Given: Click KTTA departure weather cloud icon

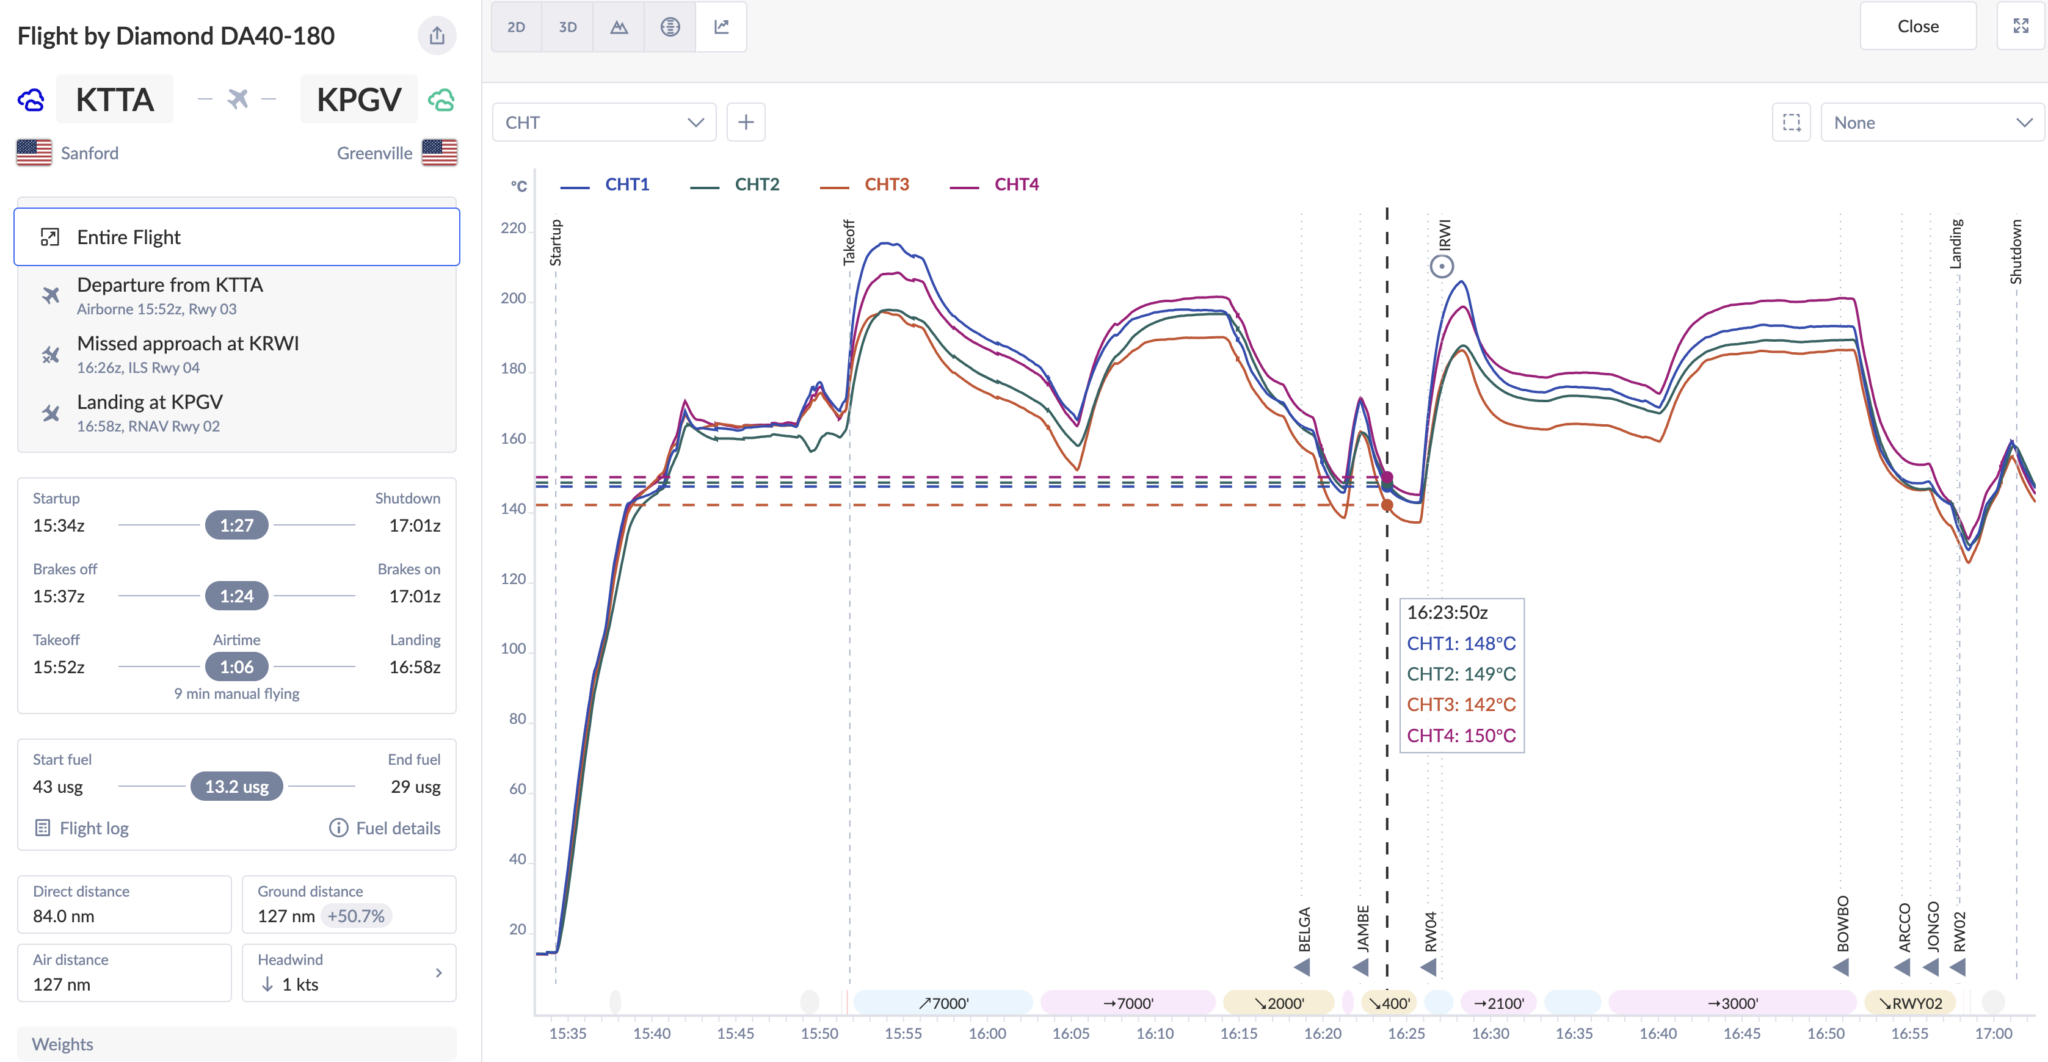Looking at the screenshot, I should coord(32,100).
